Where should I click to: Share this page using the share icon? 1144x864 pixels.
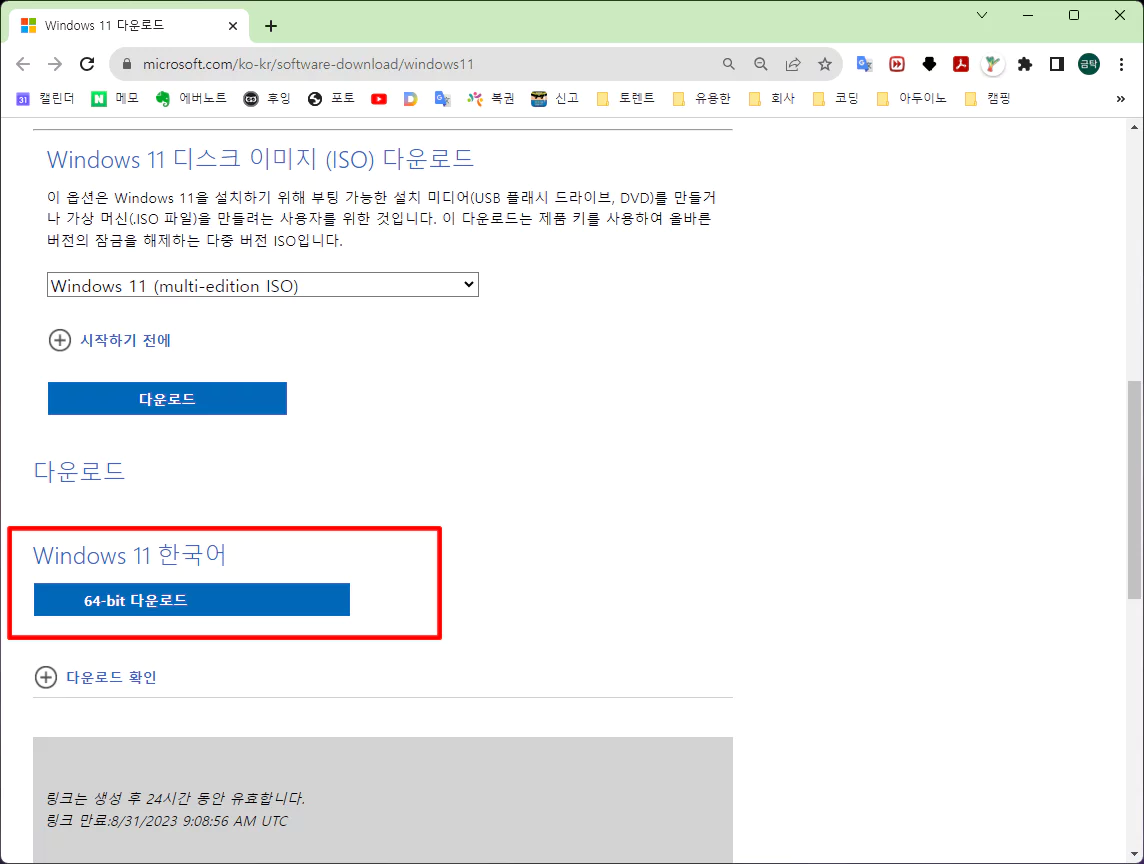click(792, 64)
